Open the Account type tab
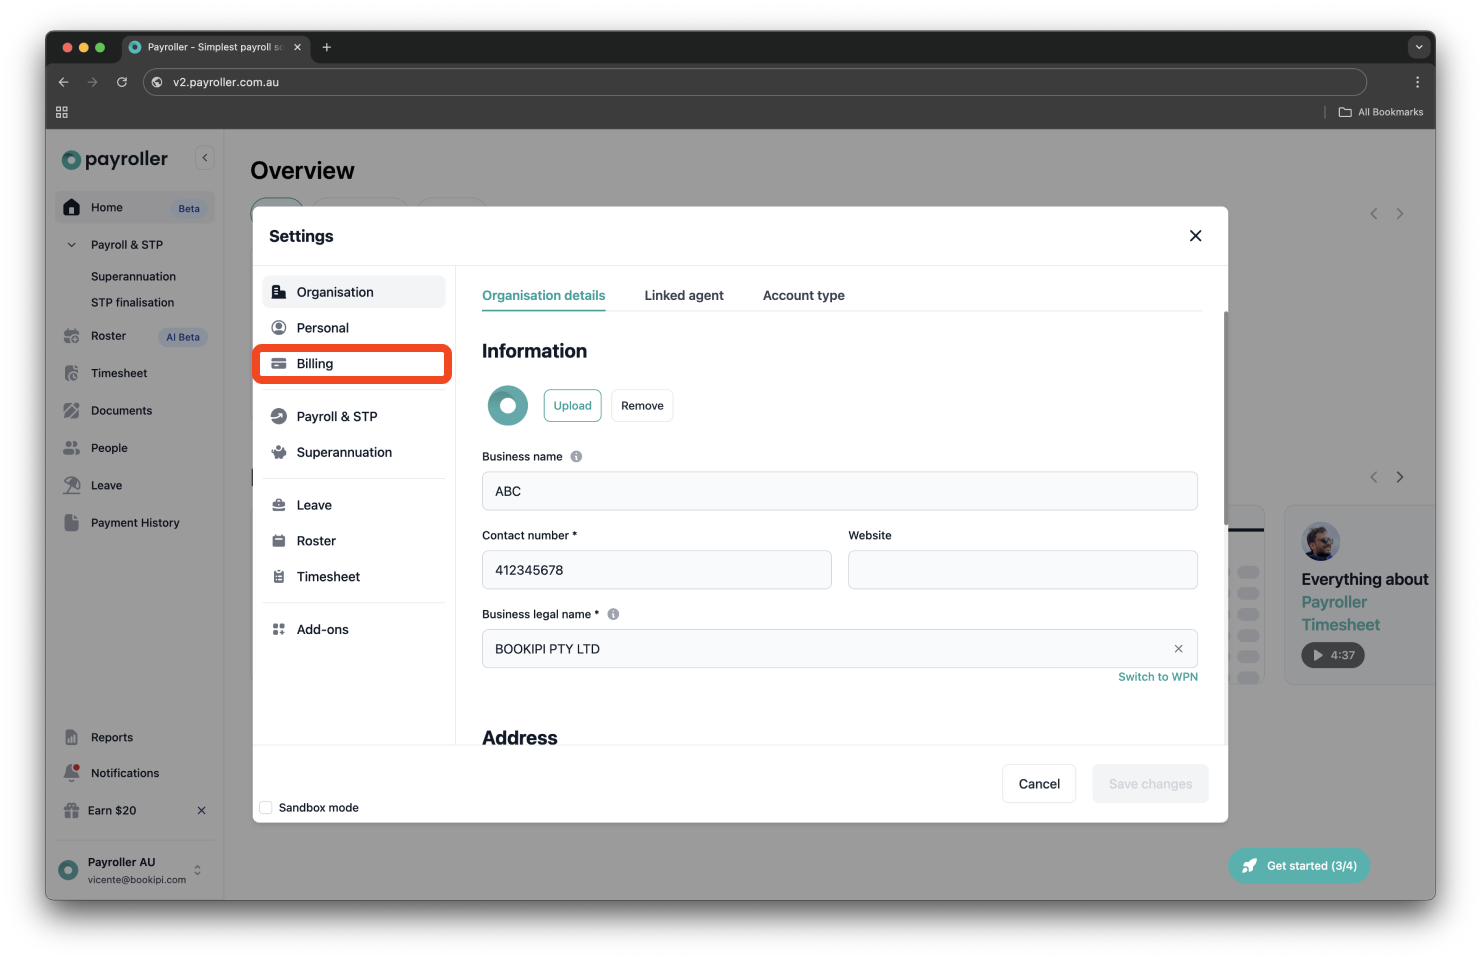This screenshot has height=960, width=1482. tap(803, 295)
